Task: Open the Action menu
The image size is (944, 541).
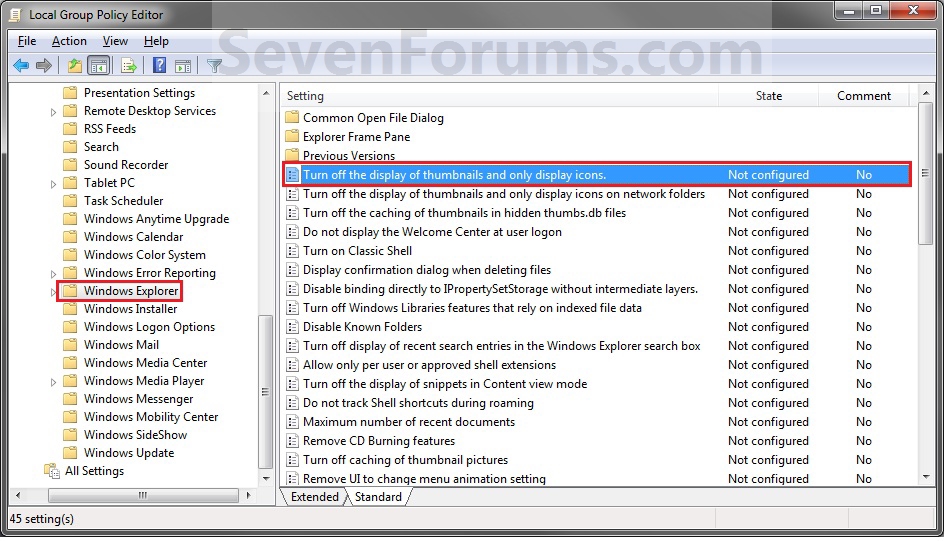Action: point(69,41)
